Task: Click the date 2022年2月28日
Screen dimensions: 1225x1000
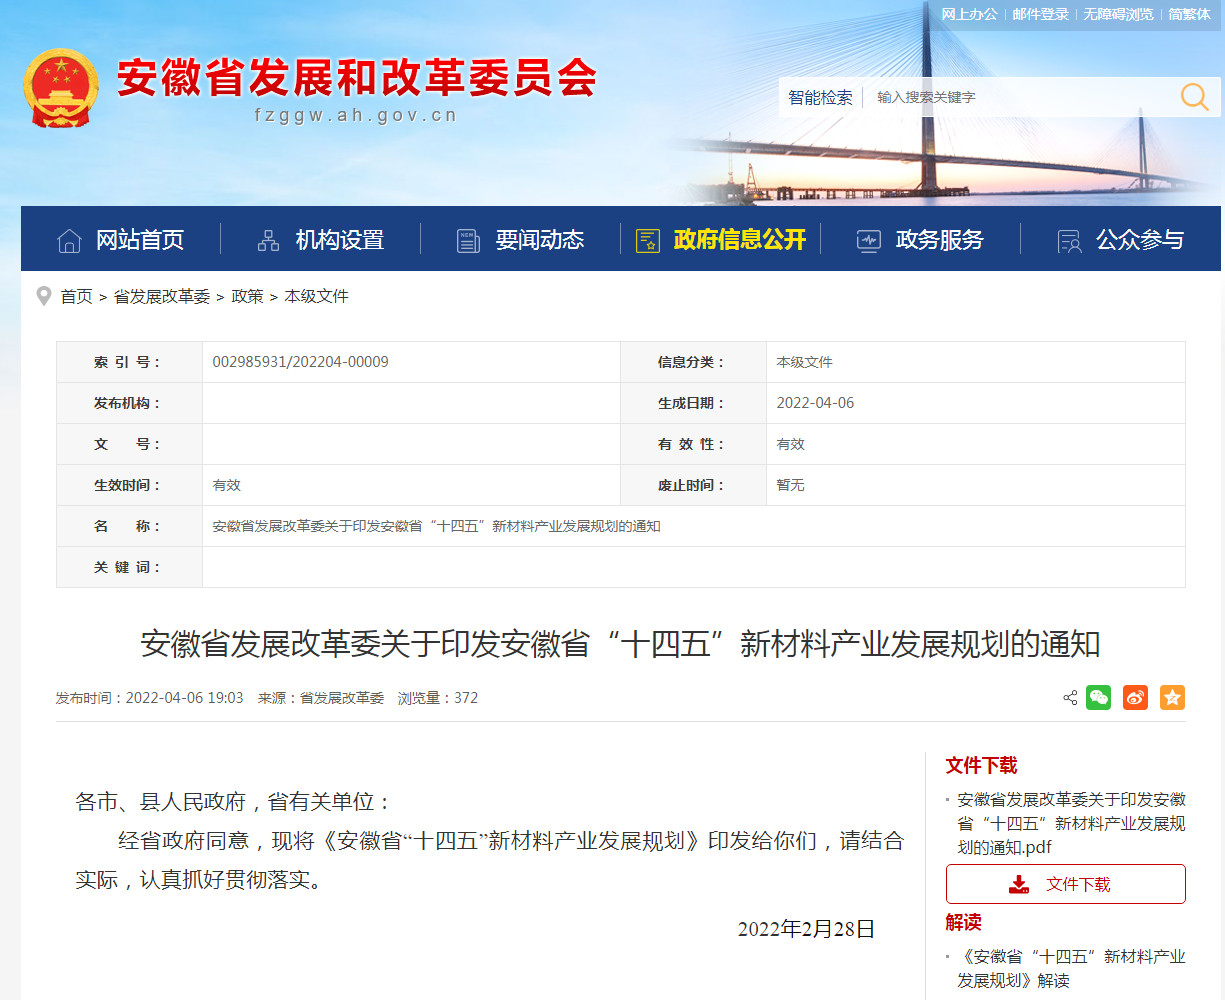Action: pos(807,929)
